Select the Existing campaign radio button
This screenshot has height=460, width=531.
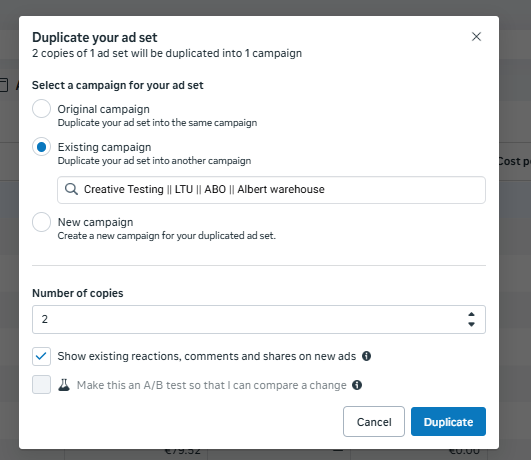click(x=41, y=147)
